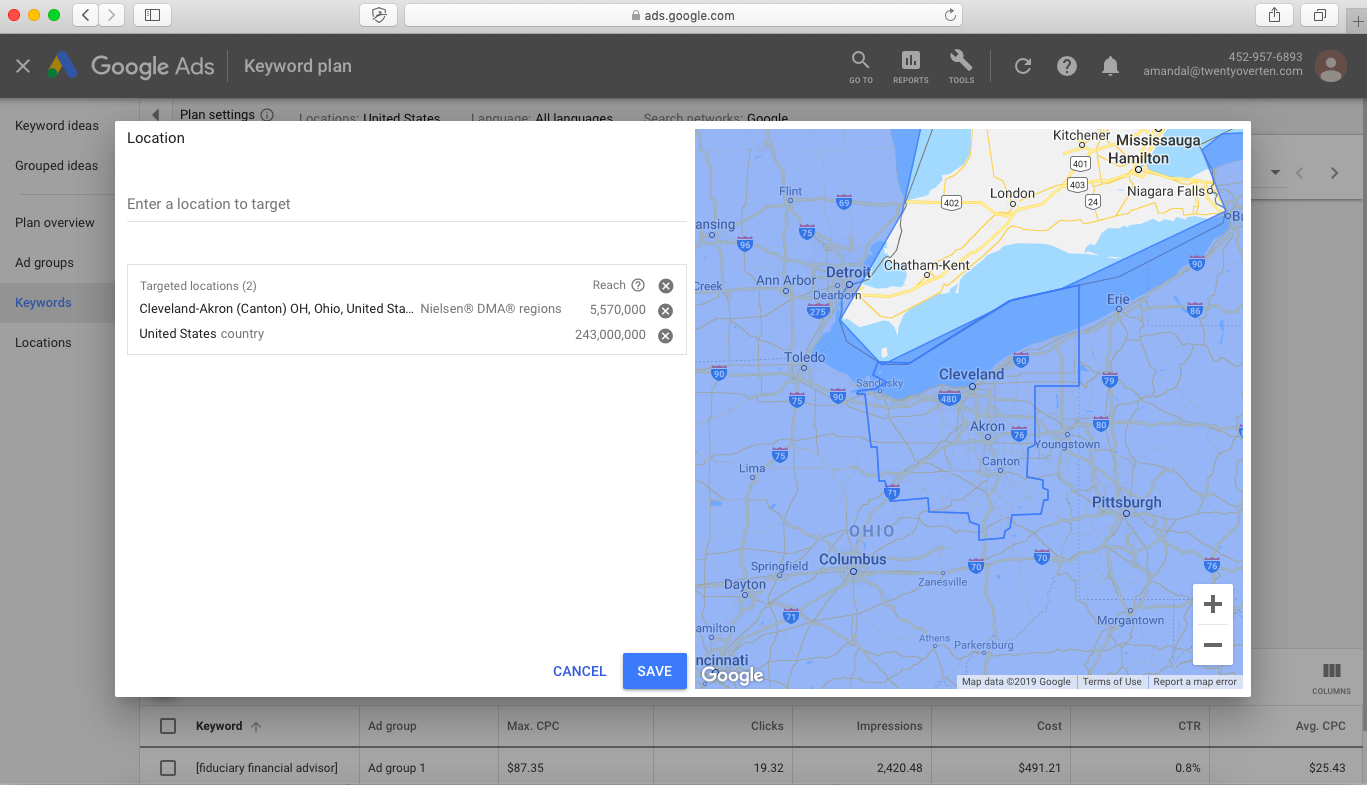Zoom out on the map
This screenshot has width=1367, height=785.
[x=1213, y=645]
